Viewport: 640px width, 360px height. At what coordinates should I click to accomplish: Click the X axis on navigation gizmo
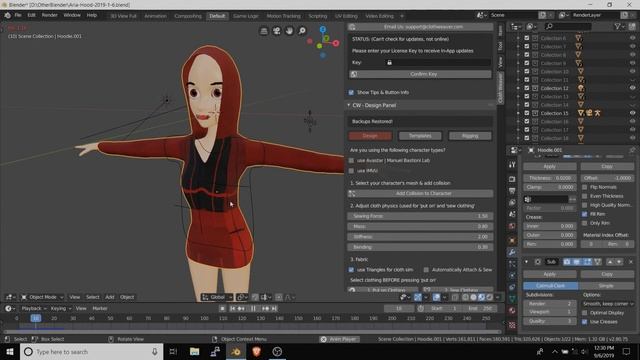(x=336, y=43)
